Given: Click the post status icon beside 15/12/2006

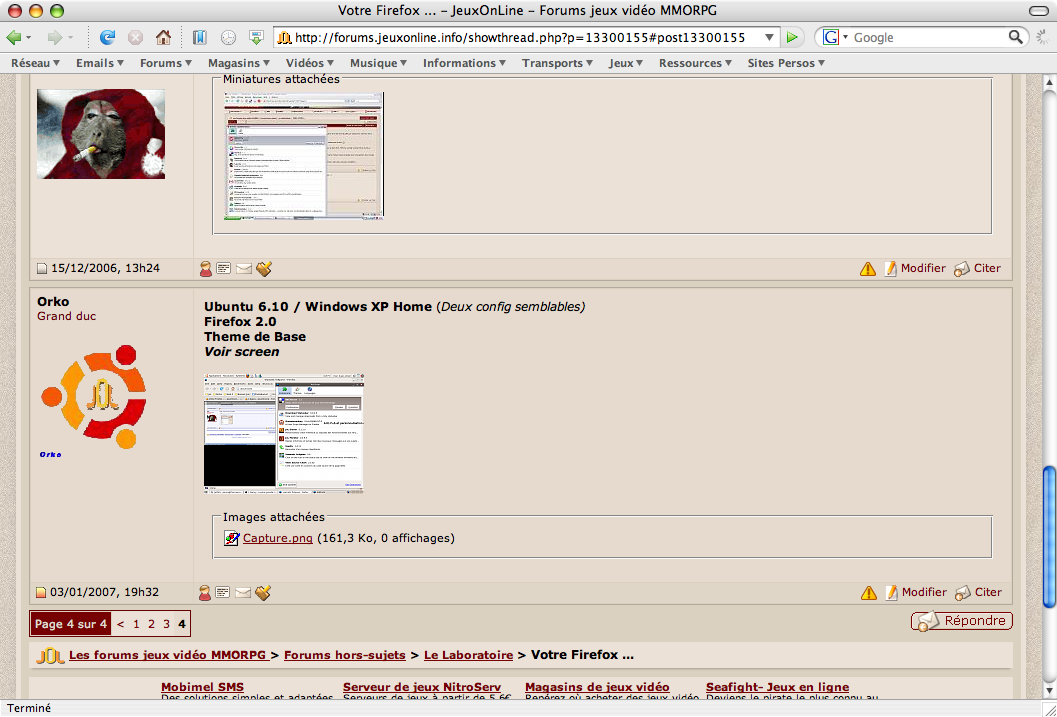Looking at the screenshot, I should click(42, 268).
